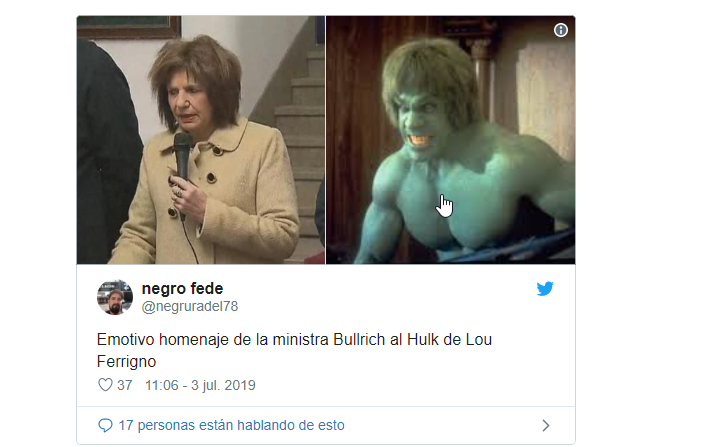720x447 pixels.
Task: Click the like count number 37
Action: (x=124, y=385)
